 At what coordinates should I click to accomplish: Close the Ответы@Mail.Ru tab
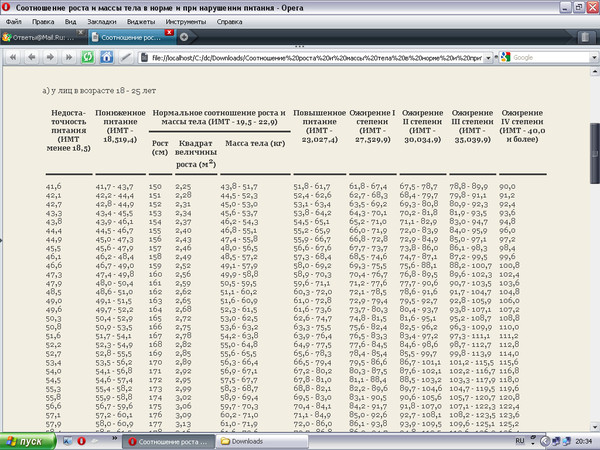(80, 33)
